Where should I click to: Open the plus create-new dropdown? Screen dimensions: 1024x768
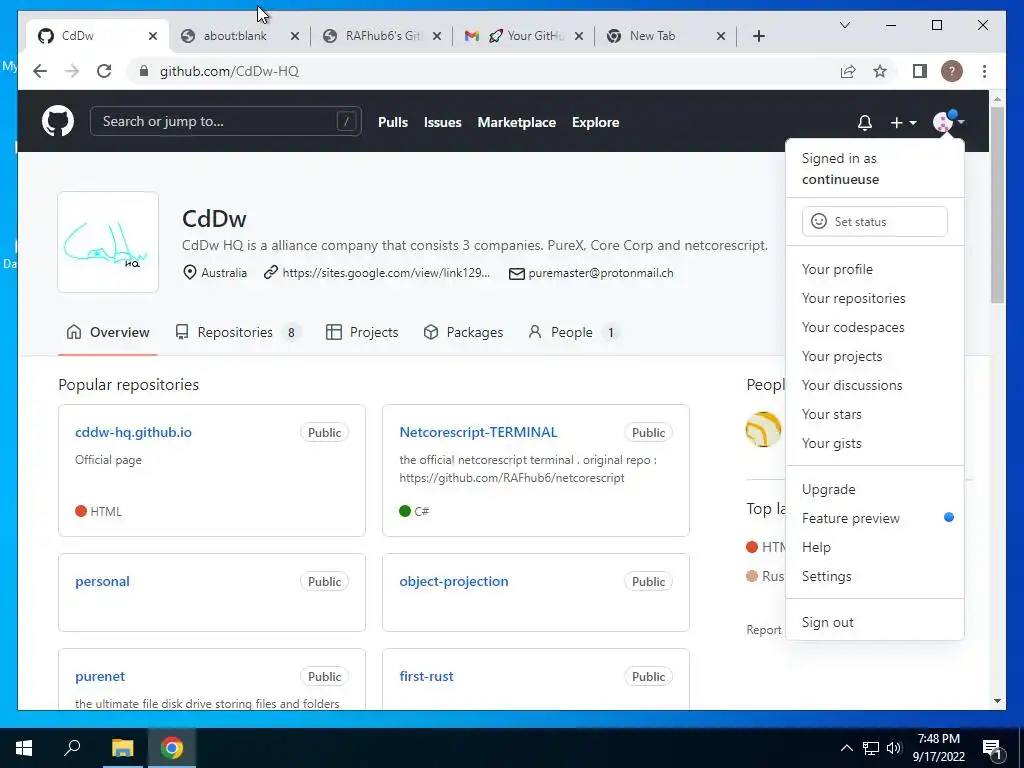pyautogui.click(x=903, y=122)
